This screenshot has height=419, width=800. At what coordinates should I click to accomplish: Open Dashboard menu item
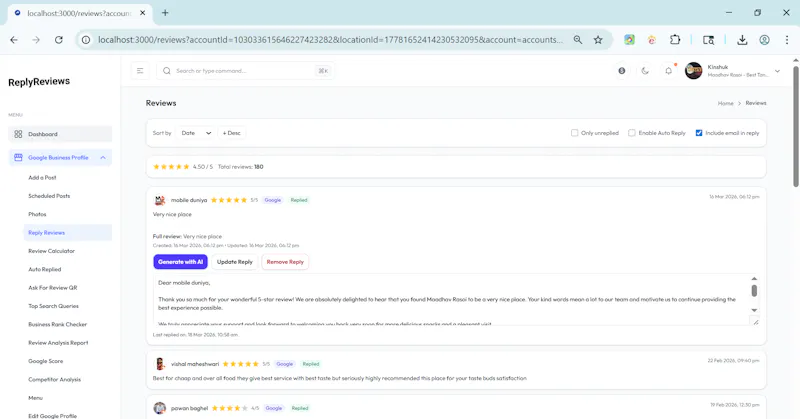pyautogui.click(x=60, y=134)
